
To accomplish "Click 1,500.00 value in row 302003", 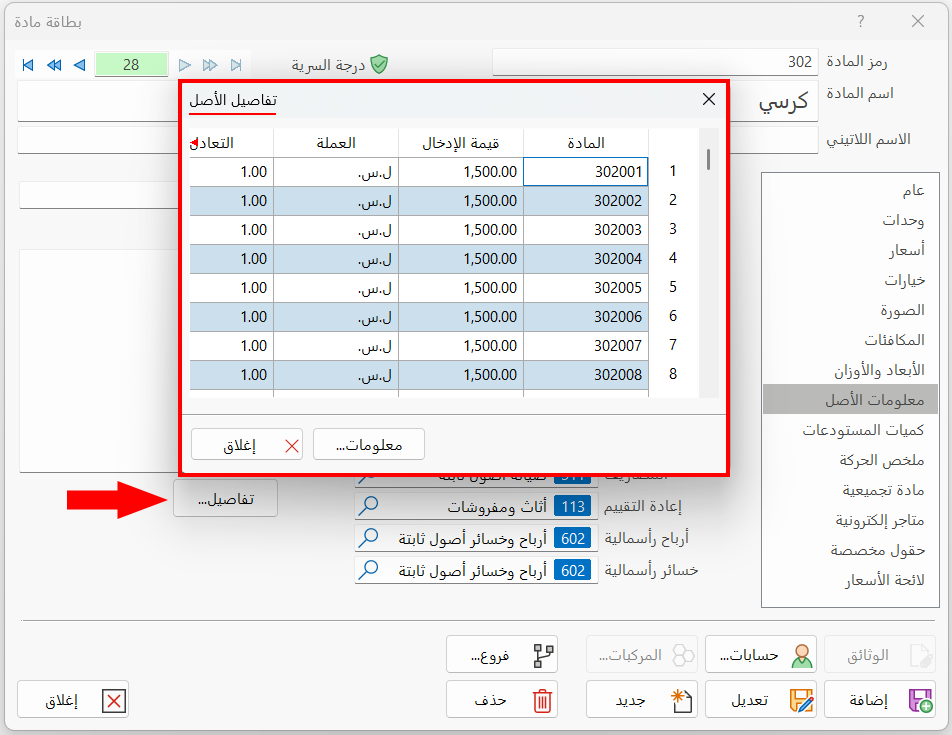I will point(461,230).
